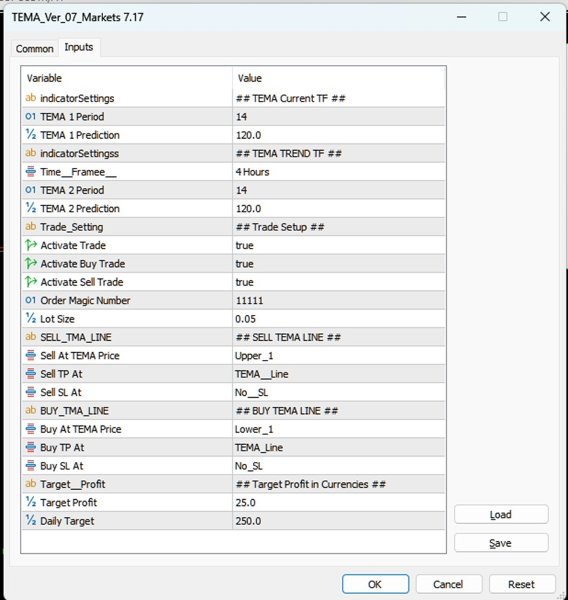Click the string icon beside indicatorSettings
This screenshot has width=568, height=600.
[x=31, y=98]
